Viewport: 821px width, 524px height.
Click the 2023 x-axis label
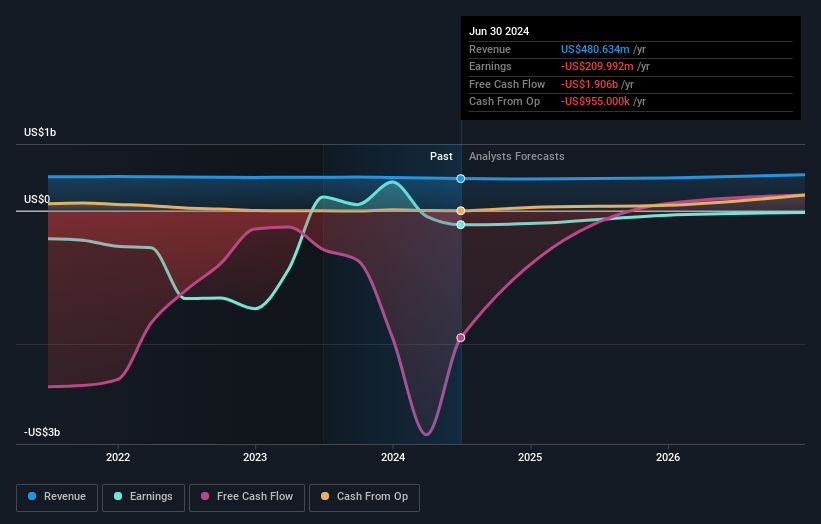coord(255,457)
